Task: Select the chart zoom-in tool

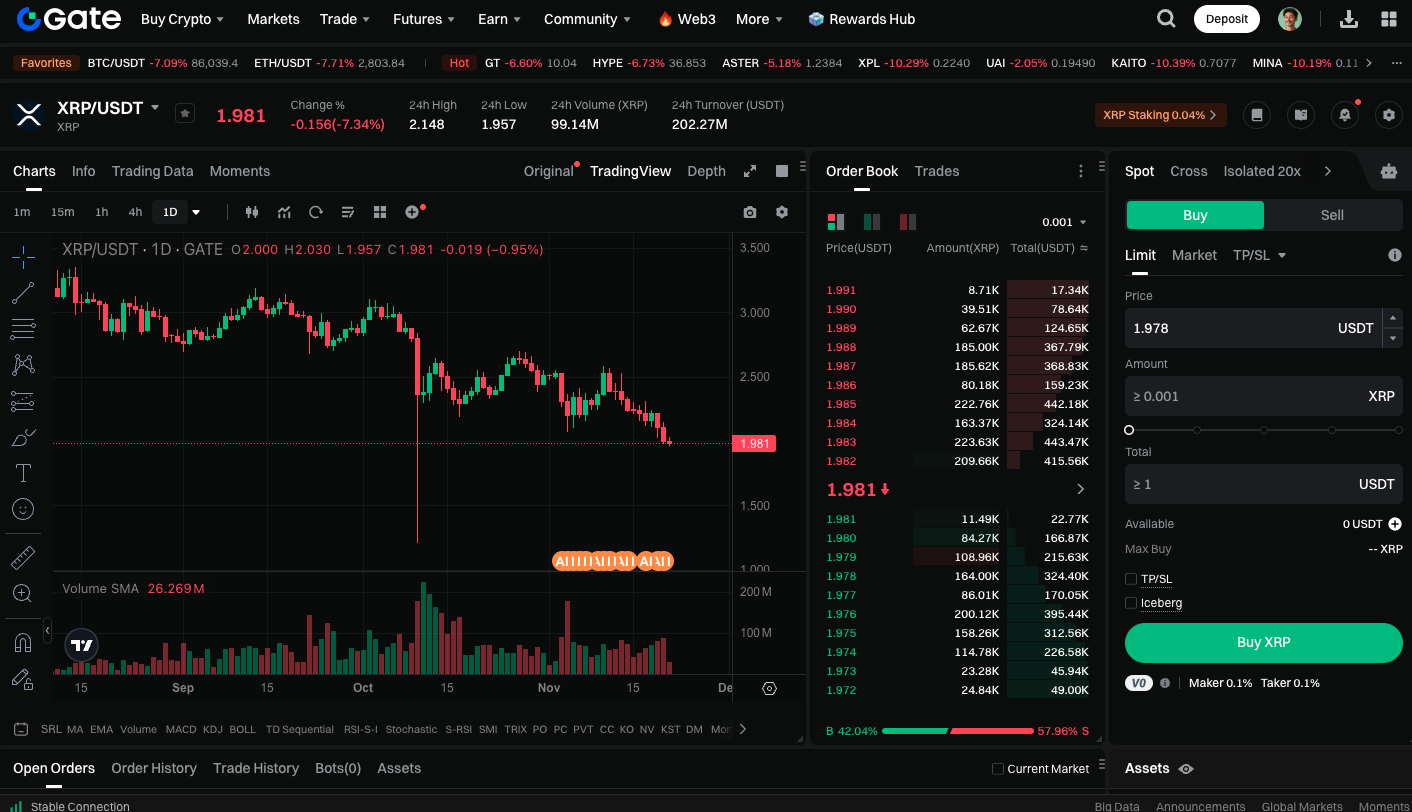Action: (x=23, y=593)
